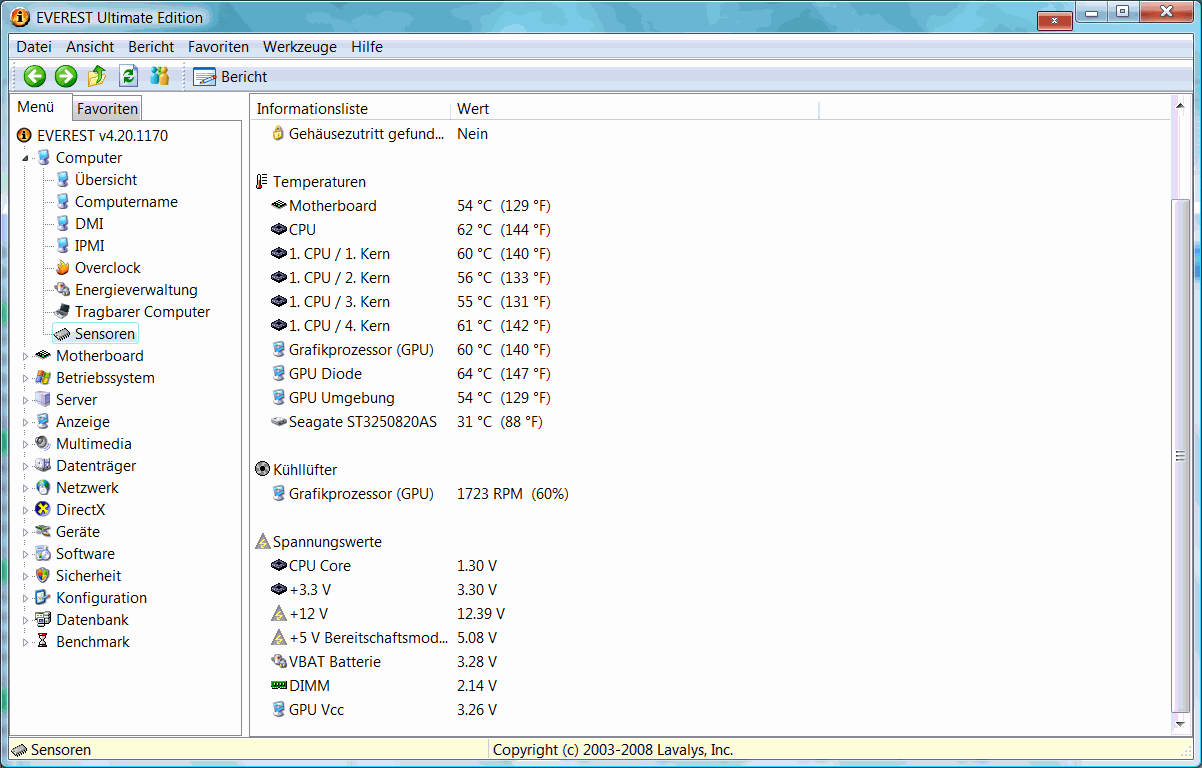The image size is (1202, 768).
Task: Expand the Geräte tree node
Action: 26,532
